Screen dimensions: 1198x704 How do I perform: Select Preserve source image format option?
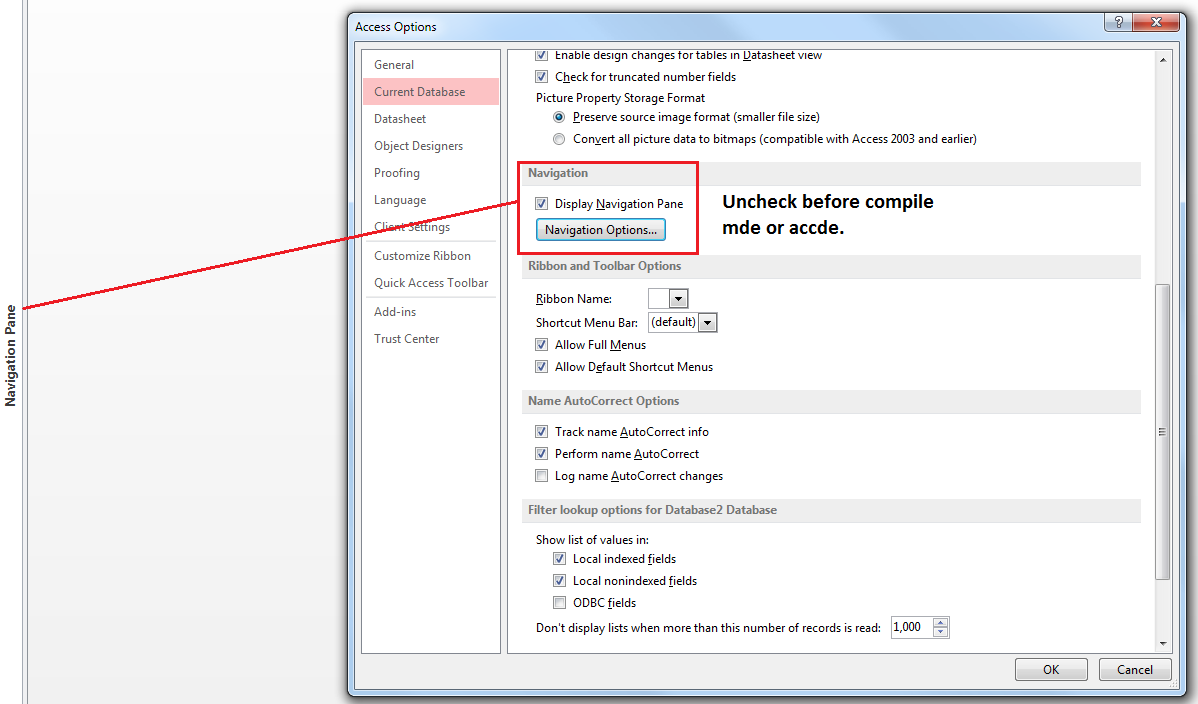pyautogui.click(x=559, y=117)
